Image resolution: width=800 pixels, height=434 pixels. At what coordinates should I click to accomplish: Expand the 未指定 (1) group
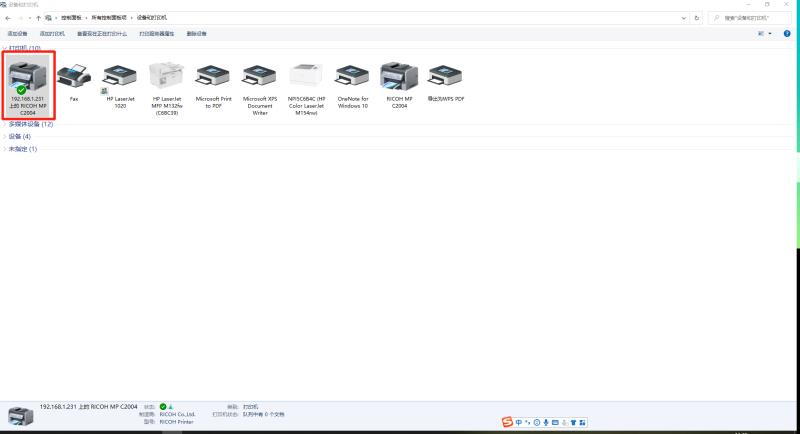coord(5,149)
